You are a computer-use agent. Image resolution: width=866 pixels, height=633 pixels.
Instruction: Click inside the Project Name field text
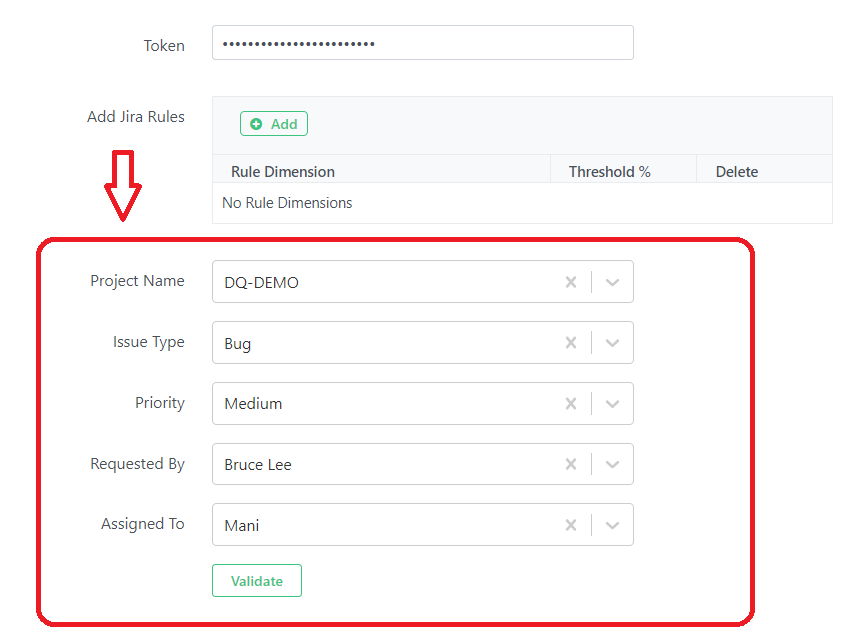click(261, 283)
